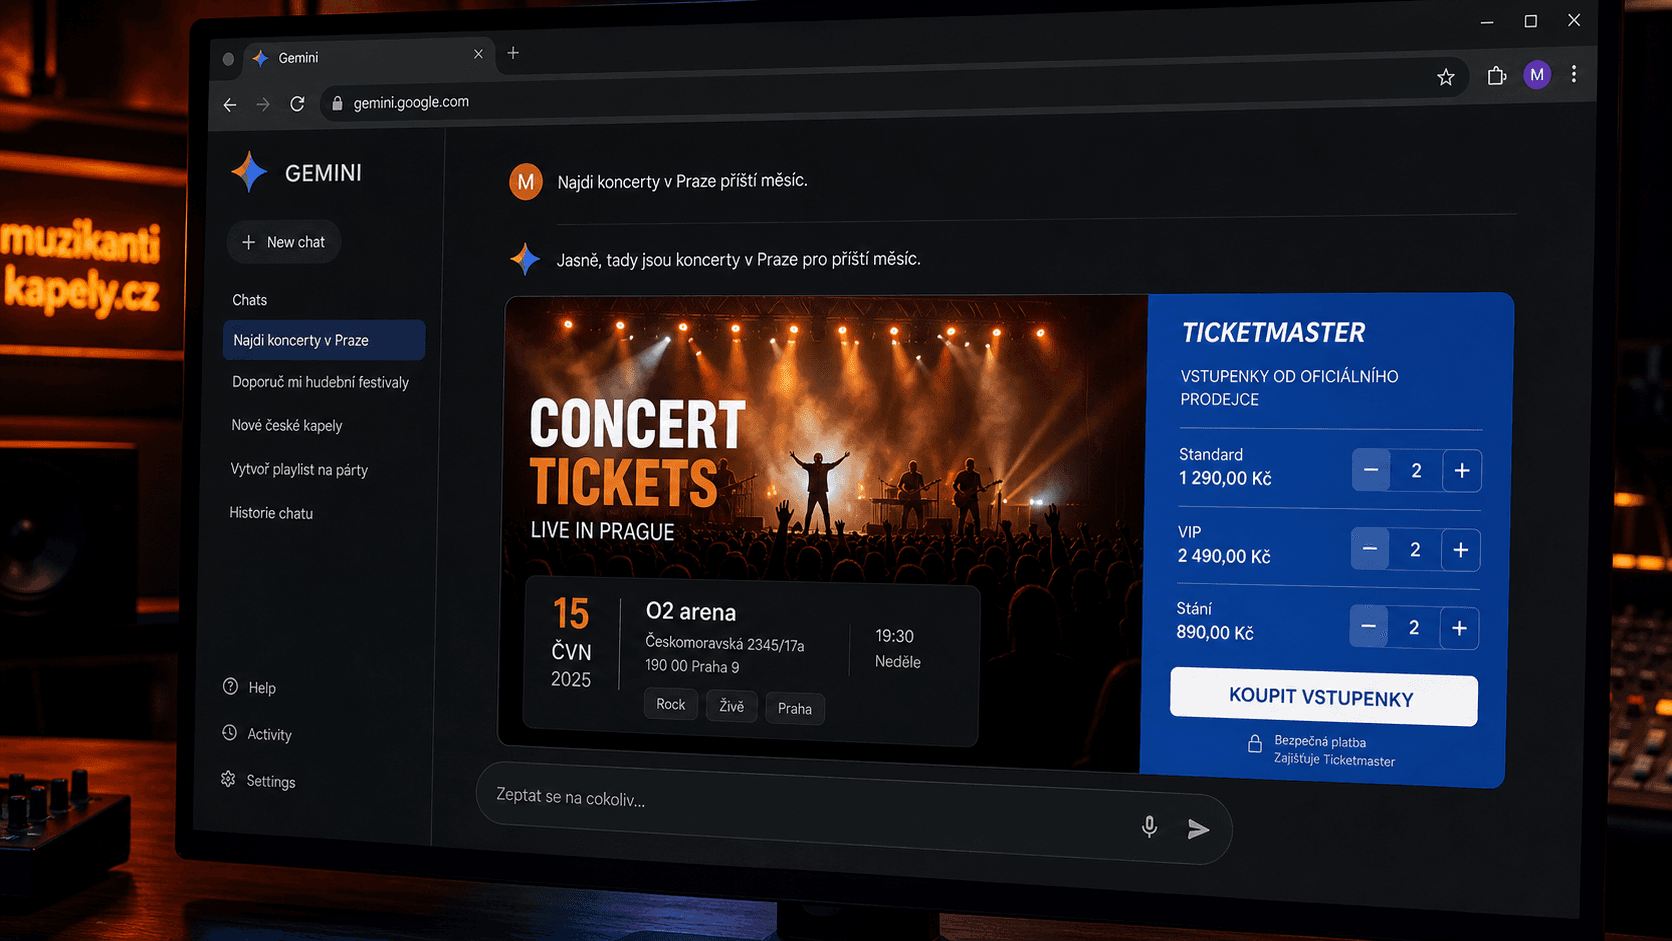Click the Standard price '1 290,00 Kč'

pos(1225,478)
